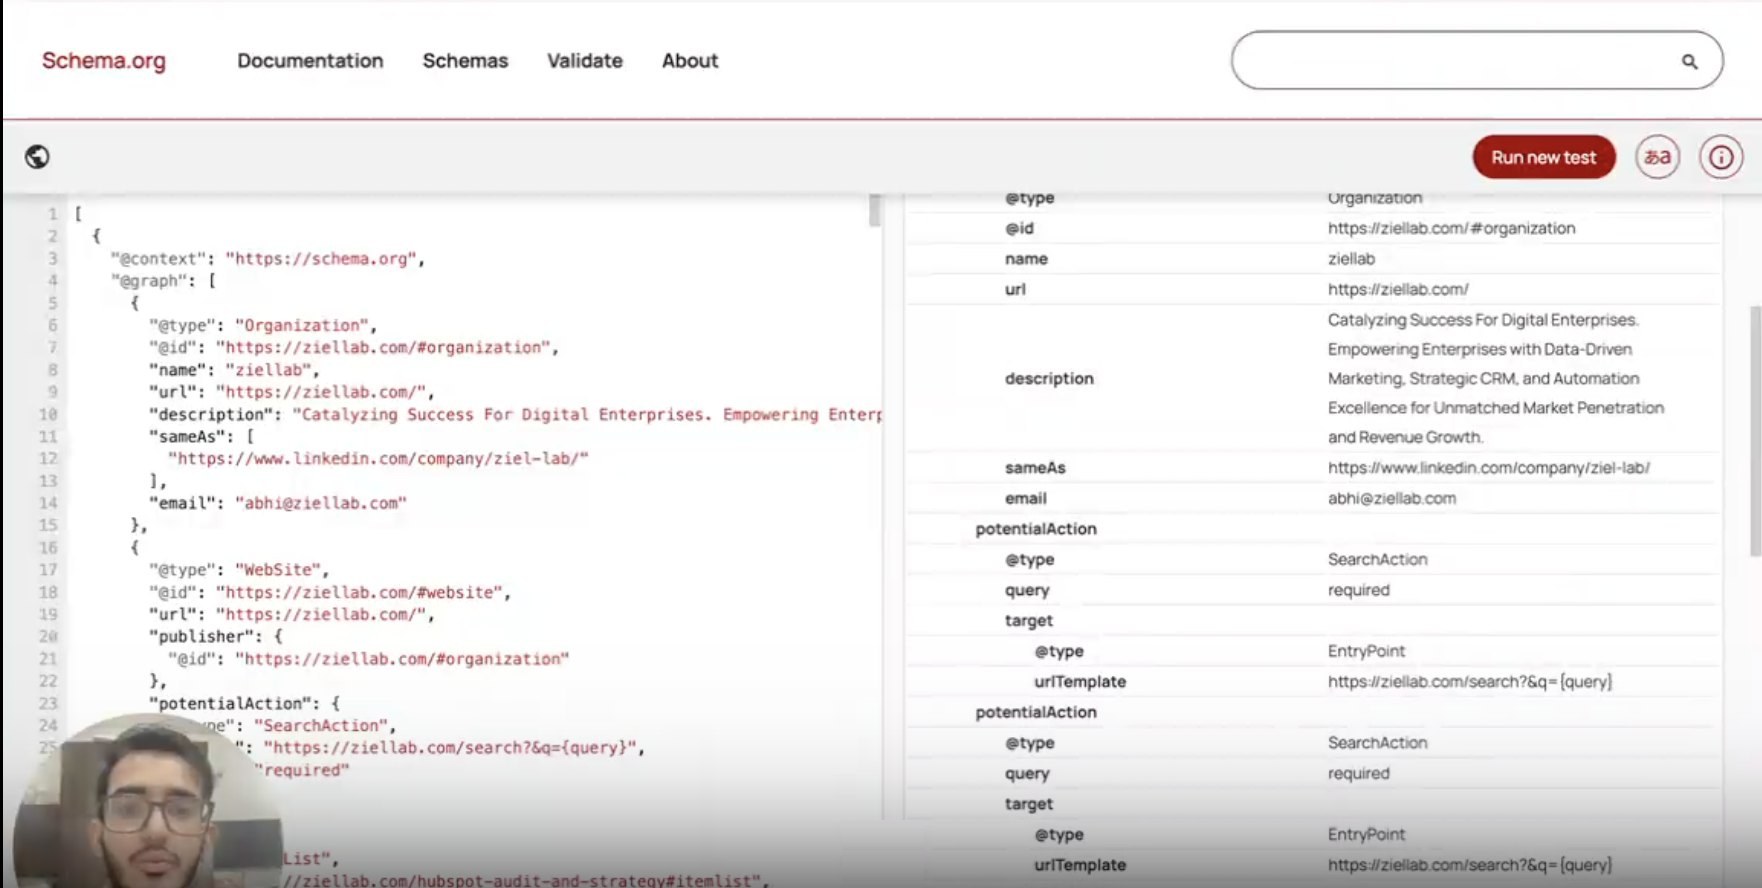Screen dimensions: 1762x888
Task: Click line number 16 in gutter
Action: [48, 547]
